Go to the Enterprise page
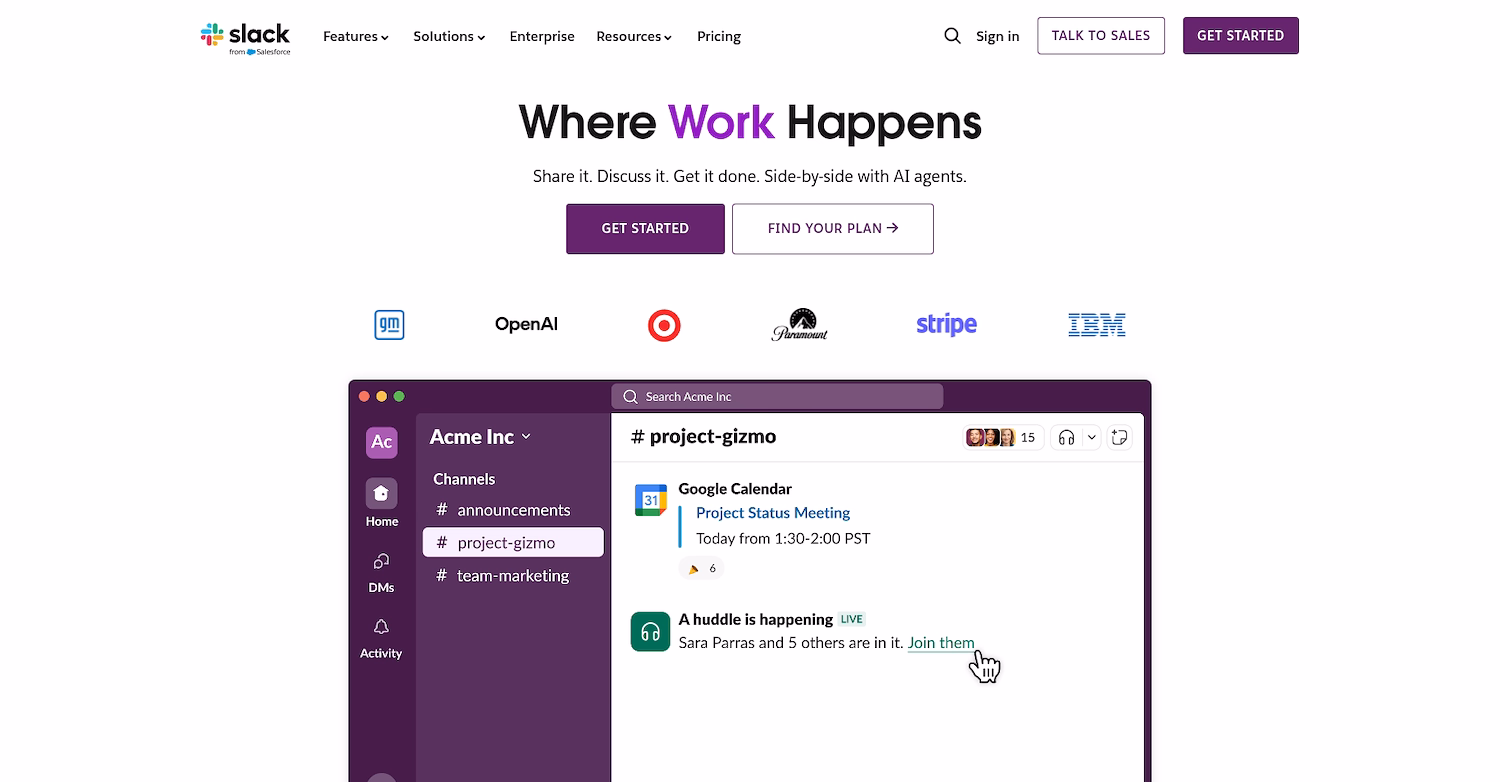 (542, 36)
